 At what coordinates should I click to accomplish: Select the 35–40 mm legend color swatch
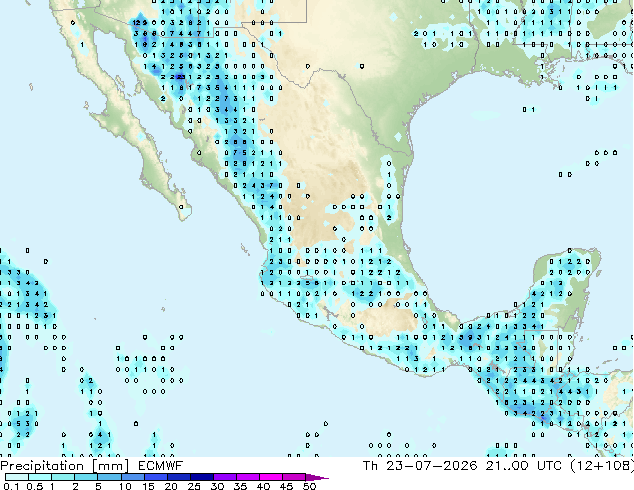pos(247,477)
